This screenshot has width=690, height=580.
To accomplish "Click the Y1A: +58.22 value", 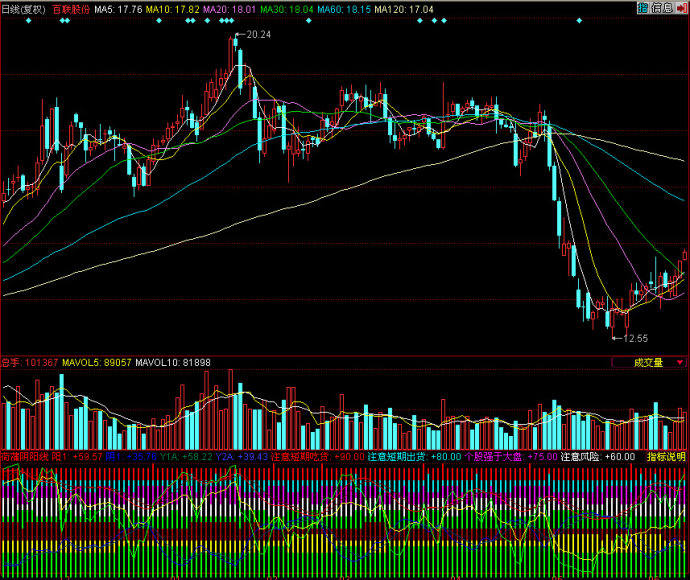I will click(x=186, y=457).
